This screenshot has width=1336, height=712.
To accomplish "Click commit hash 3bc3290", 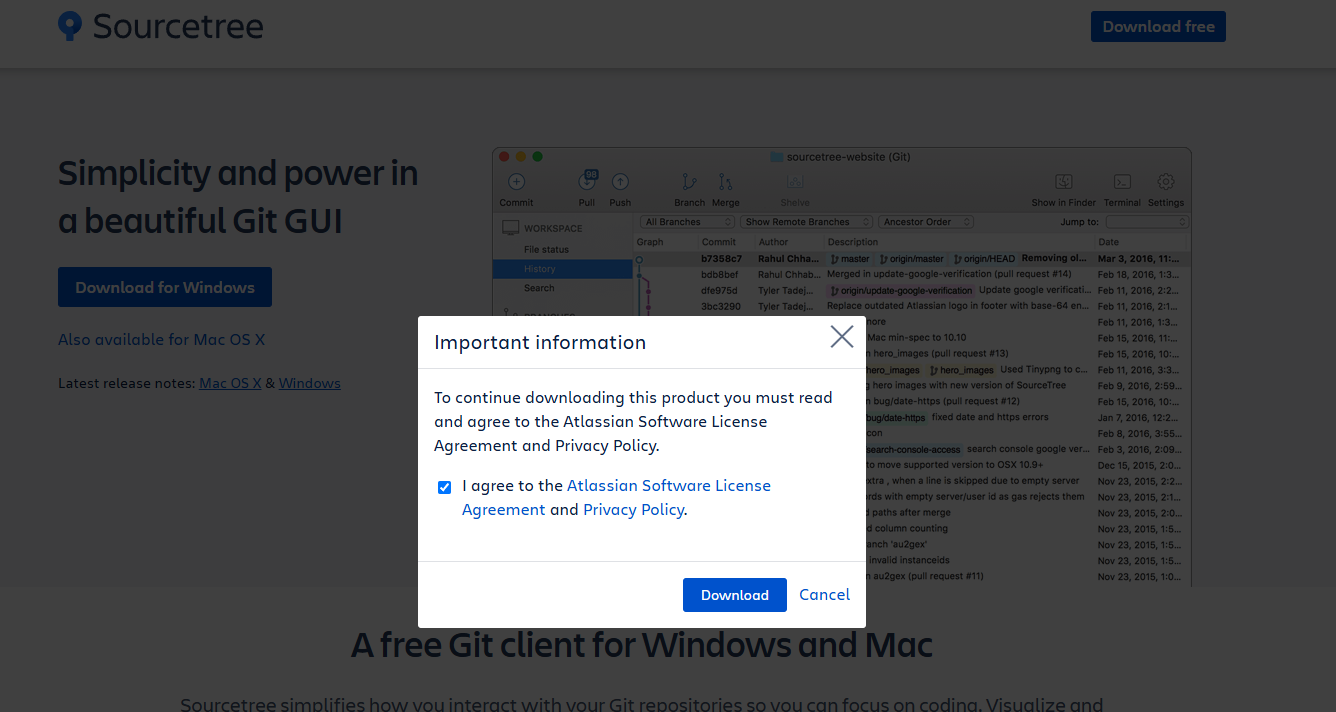I will click(x=720, y=306).
